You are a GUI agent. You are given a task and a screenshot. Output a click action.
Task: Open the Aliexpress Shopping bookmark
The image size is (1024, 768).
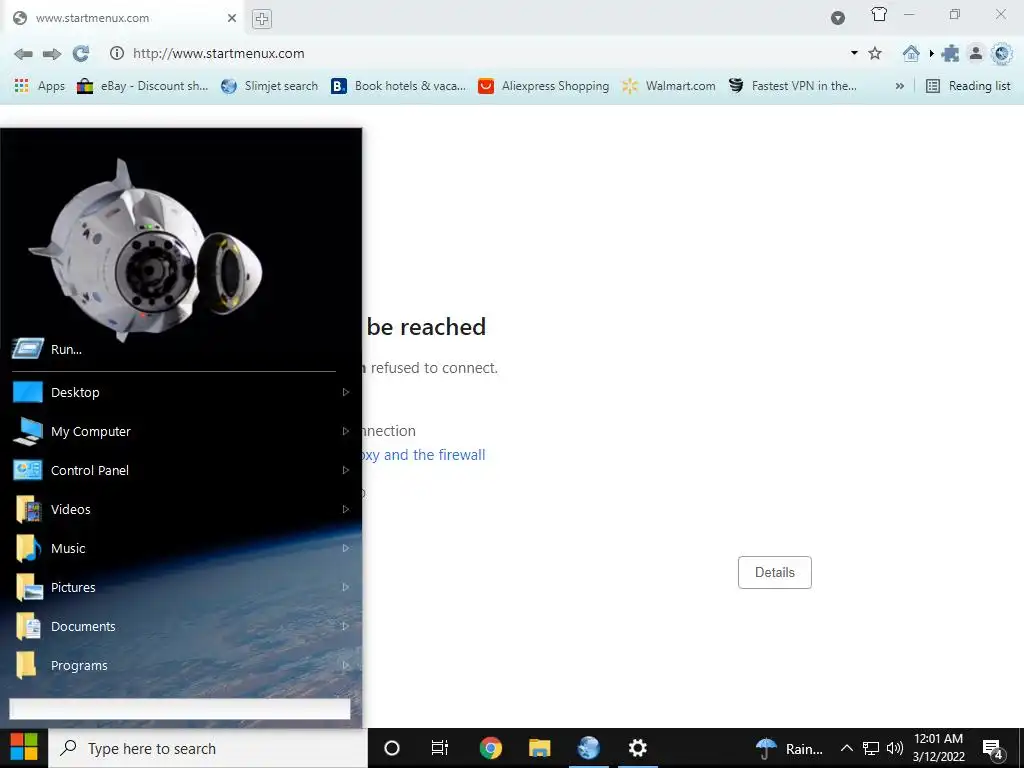(x=543, y=86)
